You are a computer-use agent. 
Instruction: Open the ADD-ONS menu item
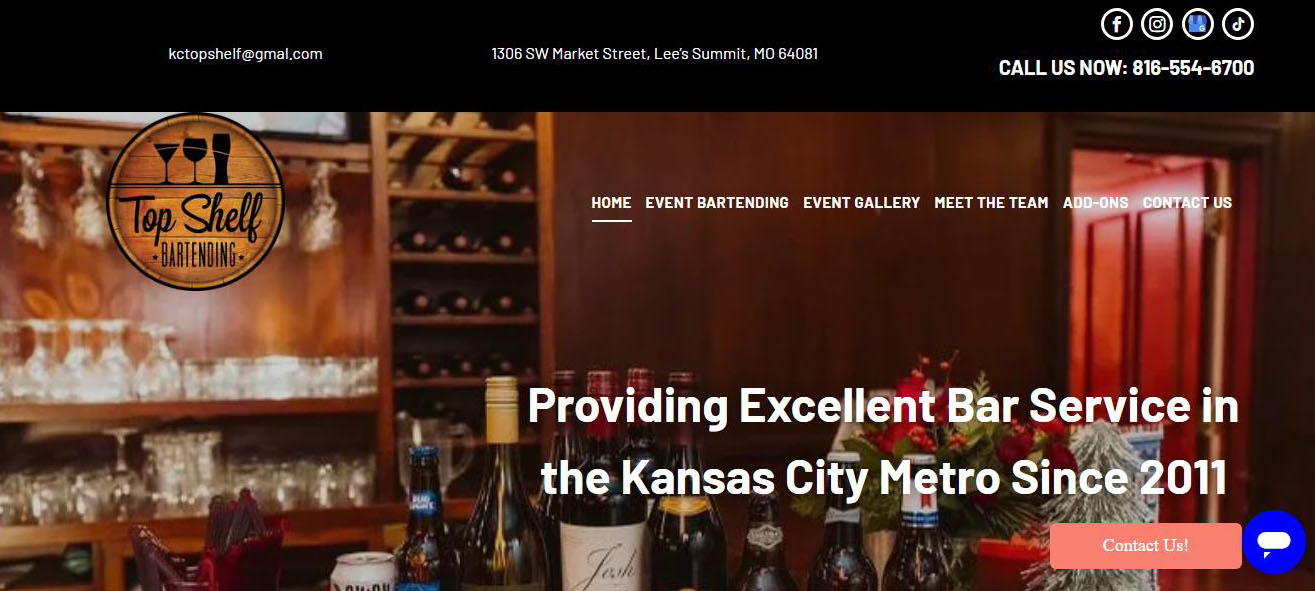pyautogui.click(x=1095, y=203)
